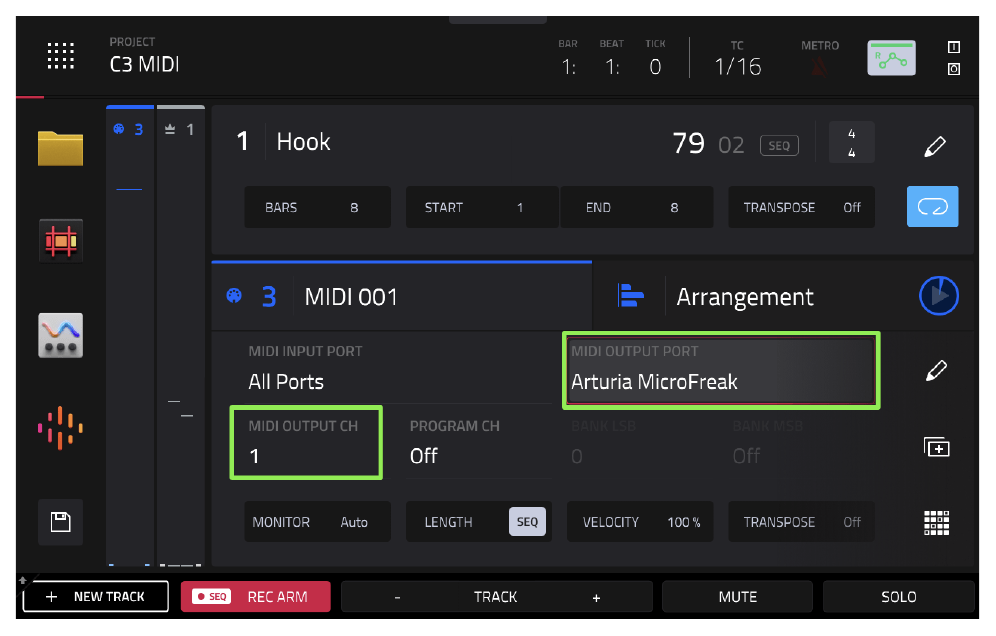Viewport: 996px width, 636px height.
Task: Toggle the SEQ tempo source button
Action: pyautogui.click(x=779, y=145)
